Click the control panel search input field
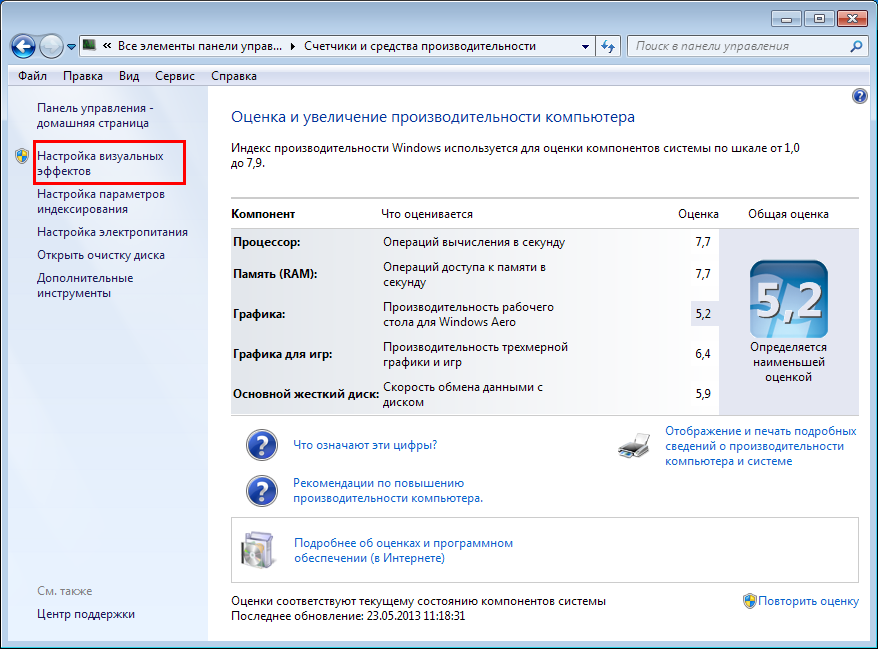 point(735,46)
